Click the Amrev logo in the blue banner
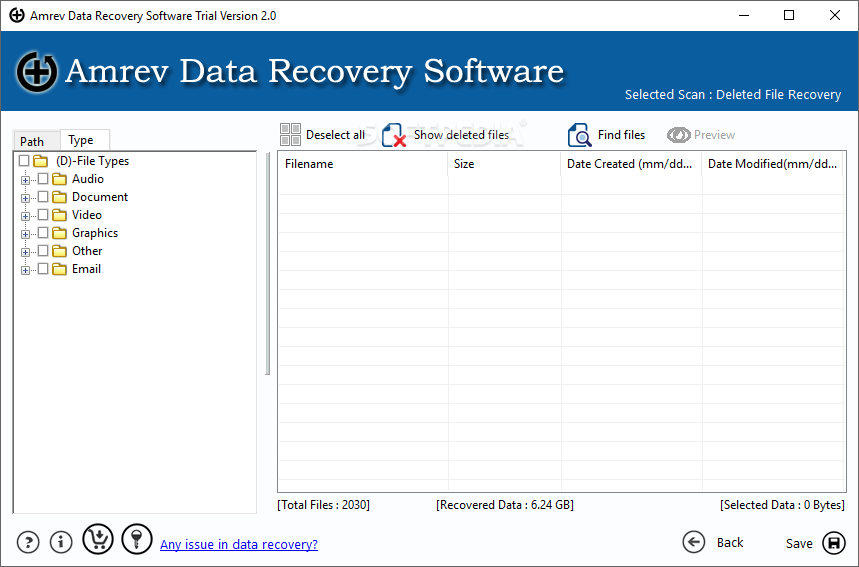Screen dimensions: 859x567 [x=37, y=72]
